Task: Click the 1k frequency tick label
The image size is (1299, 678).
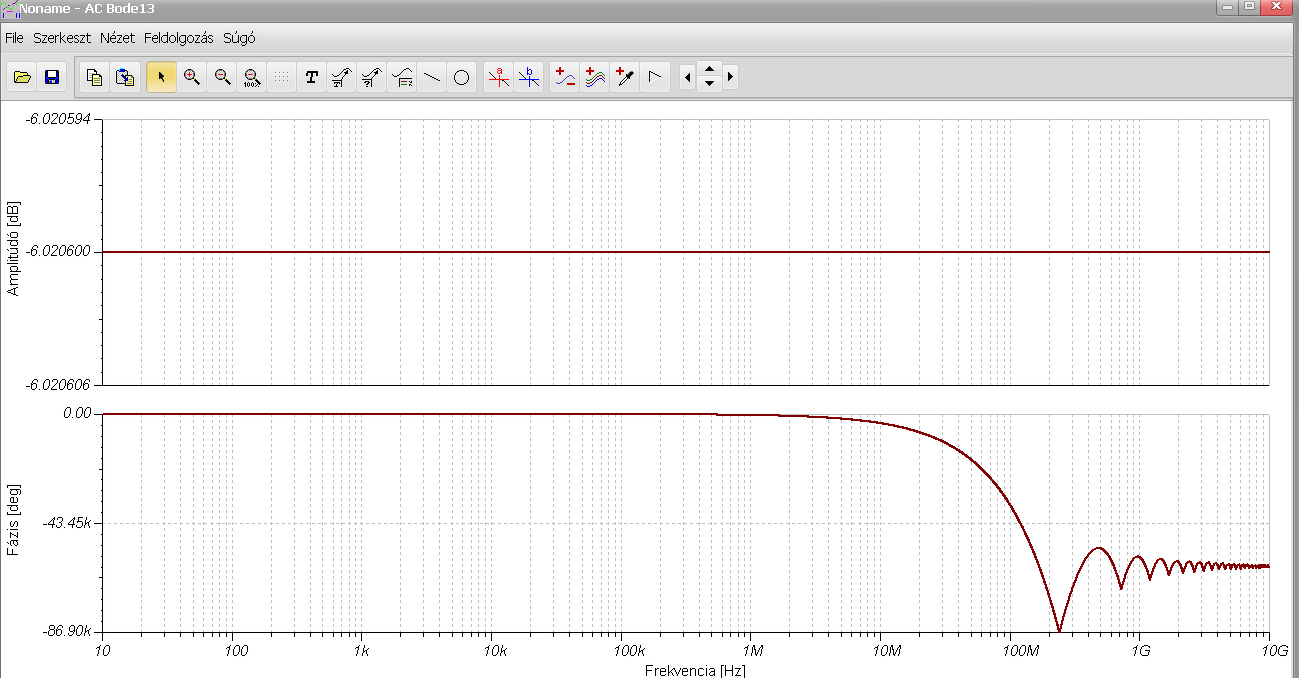Action: click(362, 651)
